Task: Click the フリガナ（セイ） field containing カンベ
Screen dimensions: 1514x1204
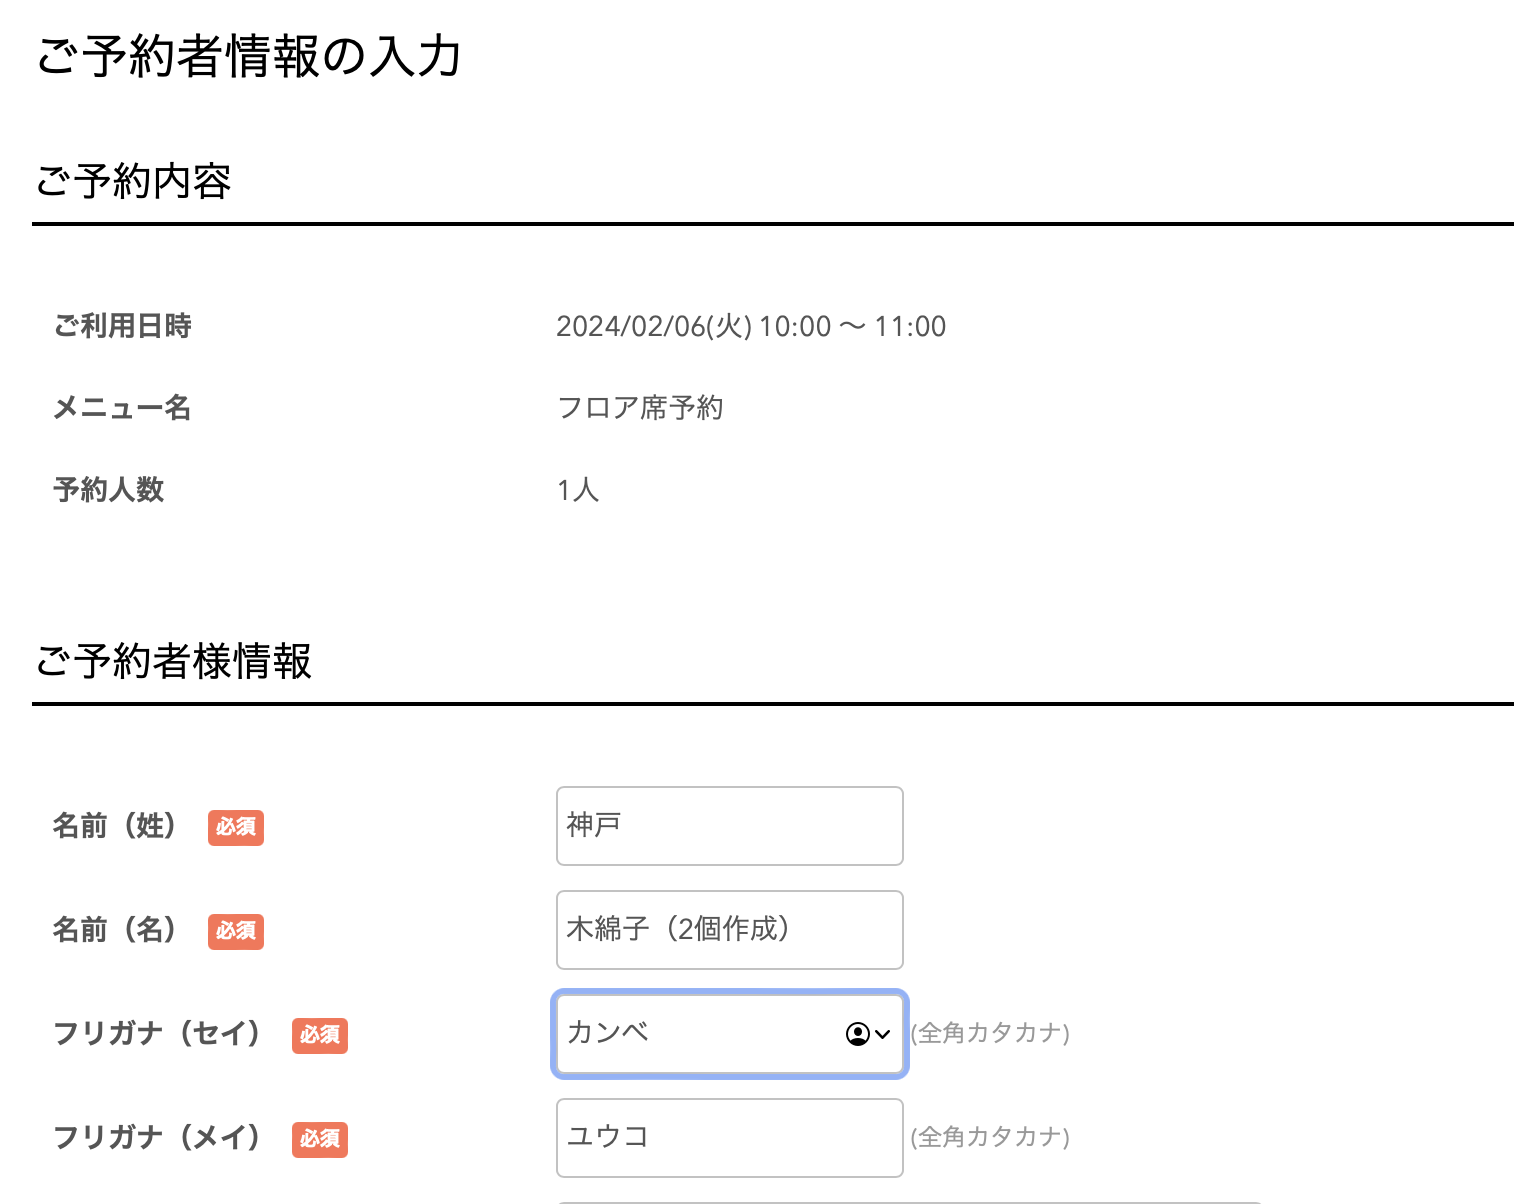Action: click(x=730, y=1034)
